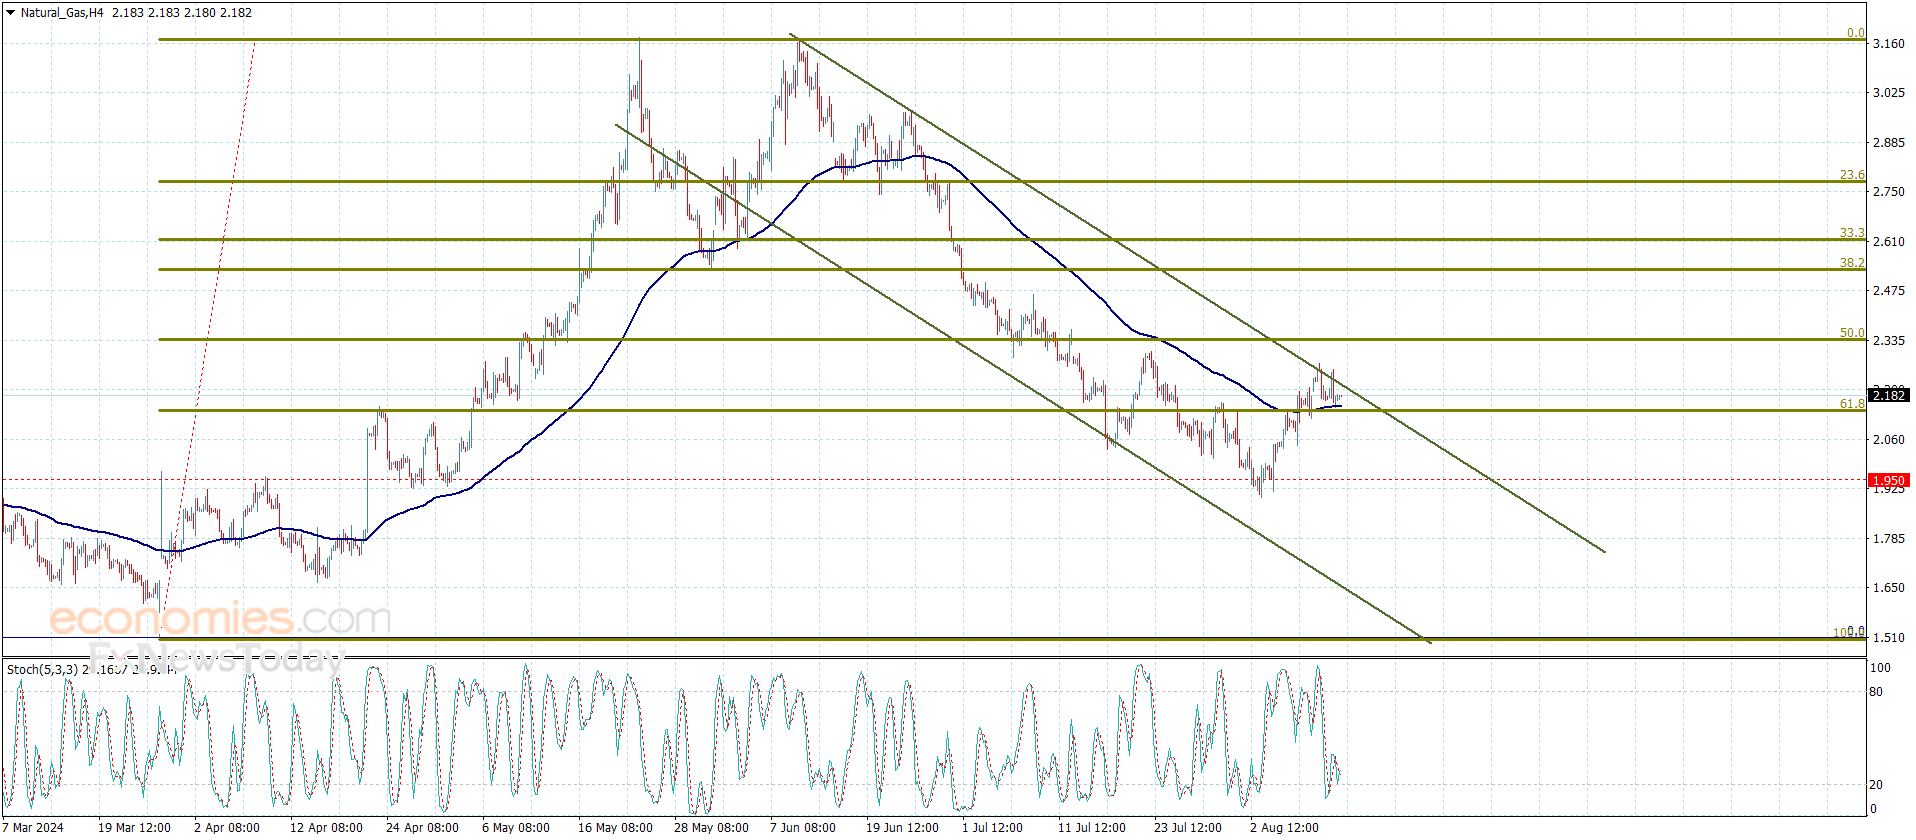Select the 23.6 Fibonacci level label

coord(1852,175)
